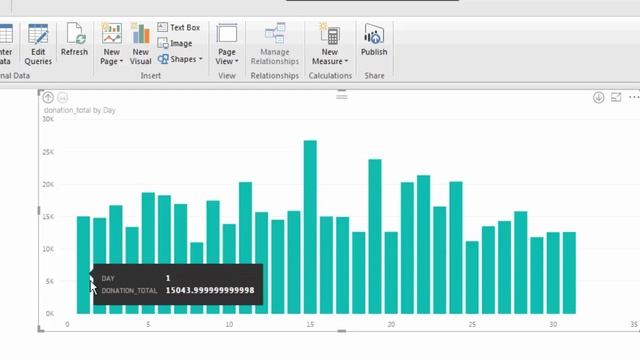Click the drill down arrow icon
Viewport: 640px width, 360px height.
click(x=598, y=98)
